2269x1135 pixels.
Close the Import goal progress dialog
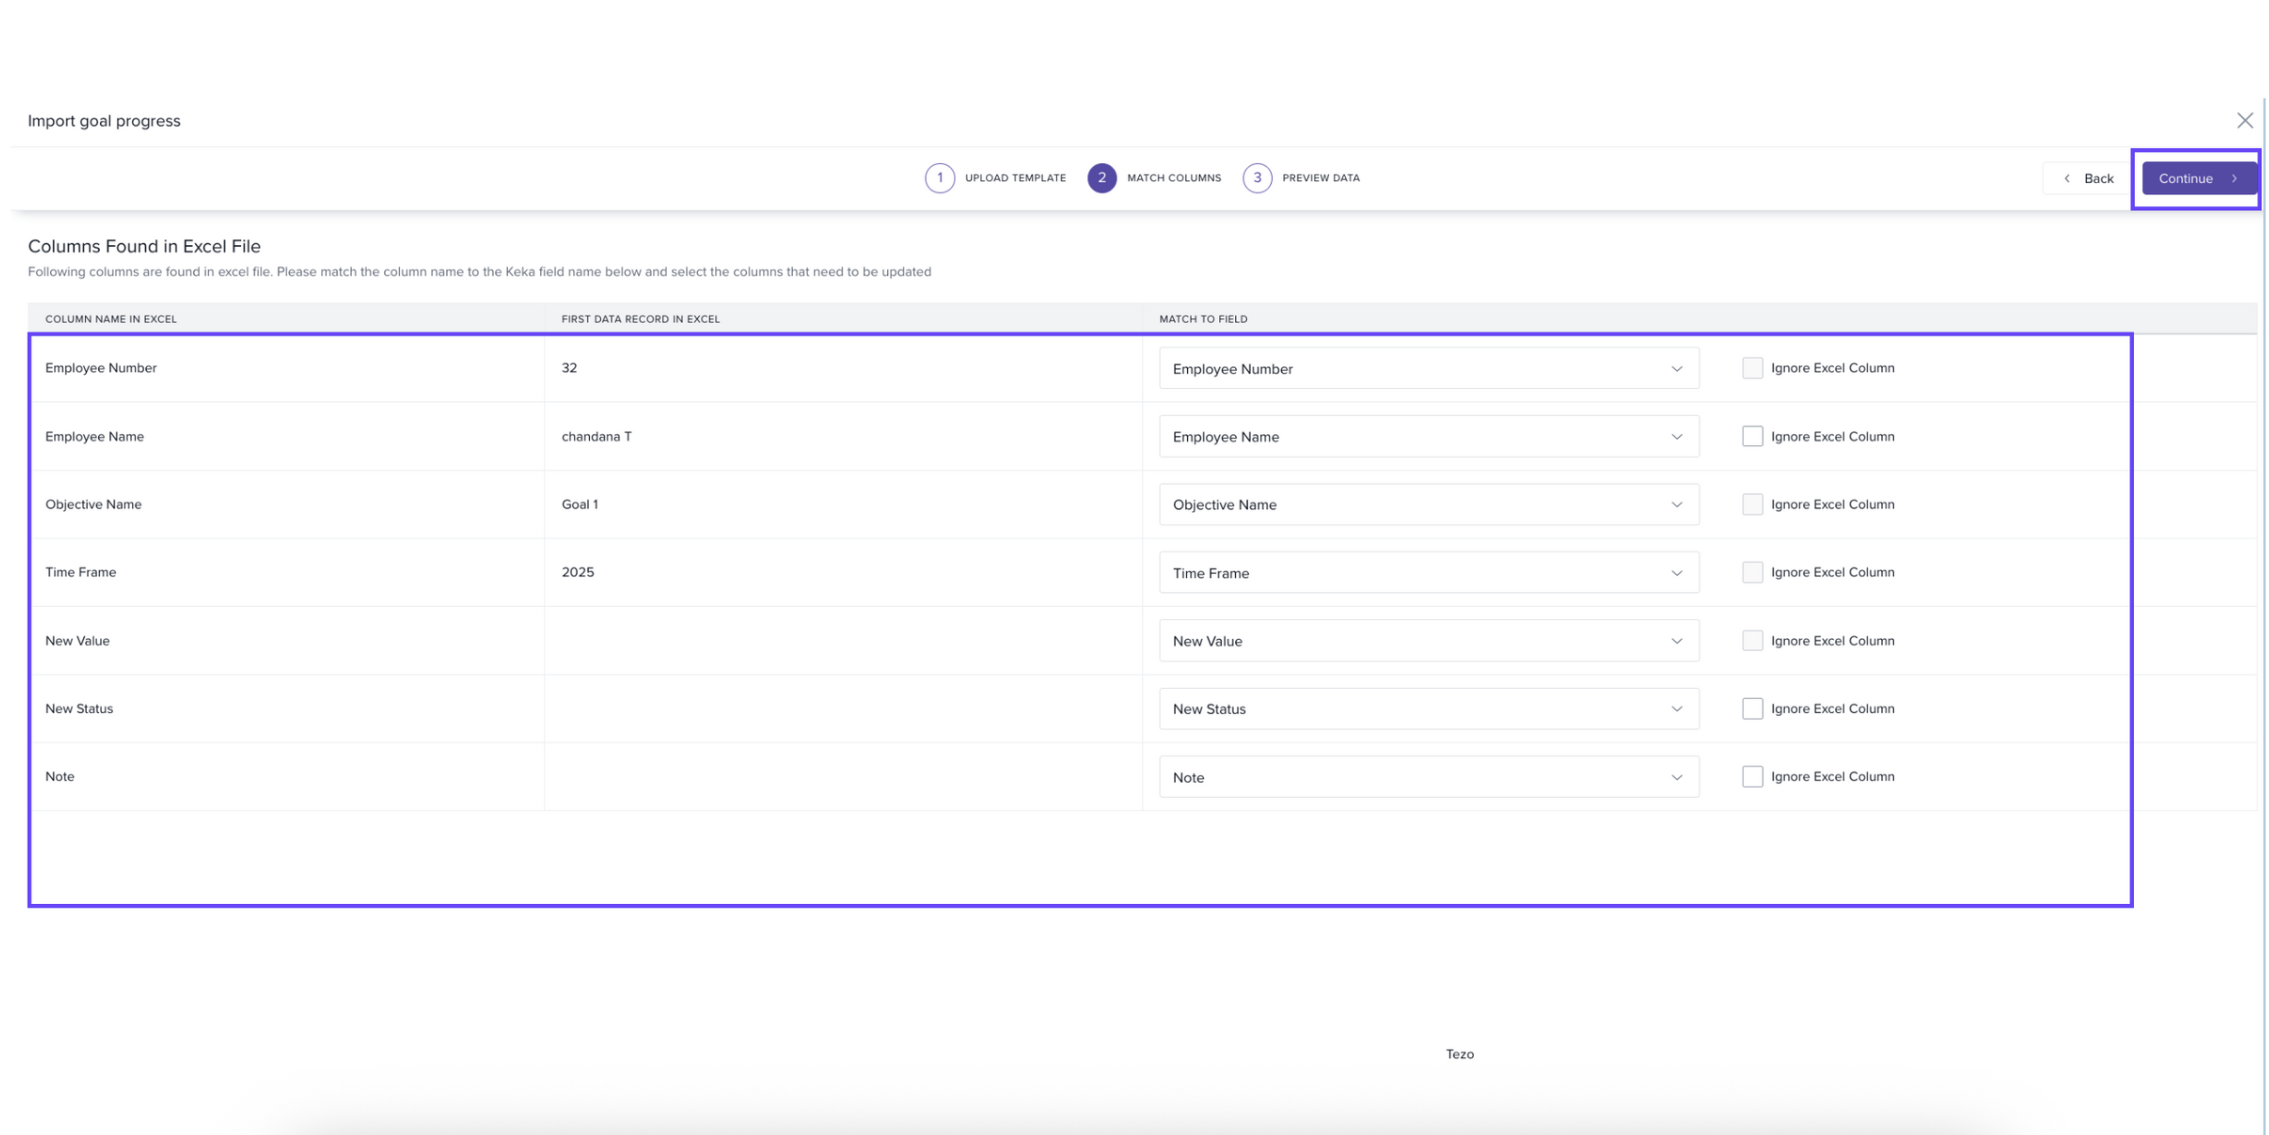tap(2244, 121)
